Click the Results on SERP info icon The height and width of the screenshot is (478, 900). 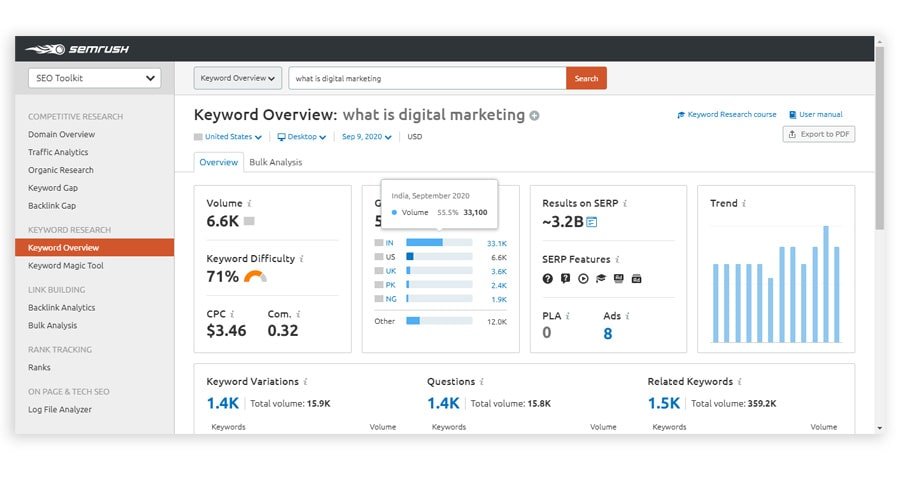[x=625, y=204]
